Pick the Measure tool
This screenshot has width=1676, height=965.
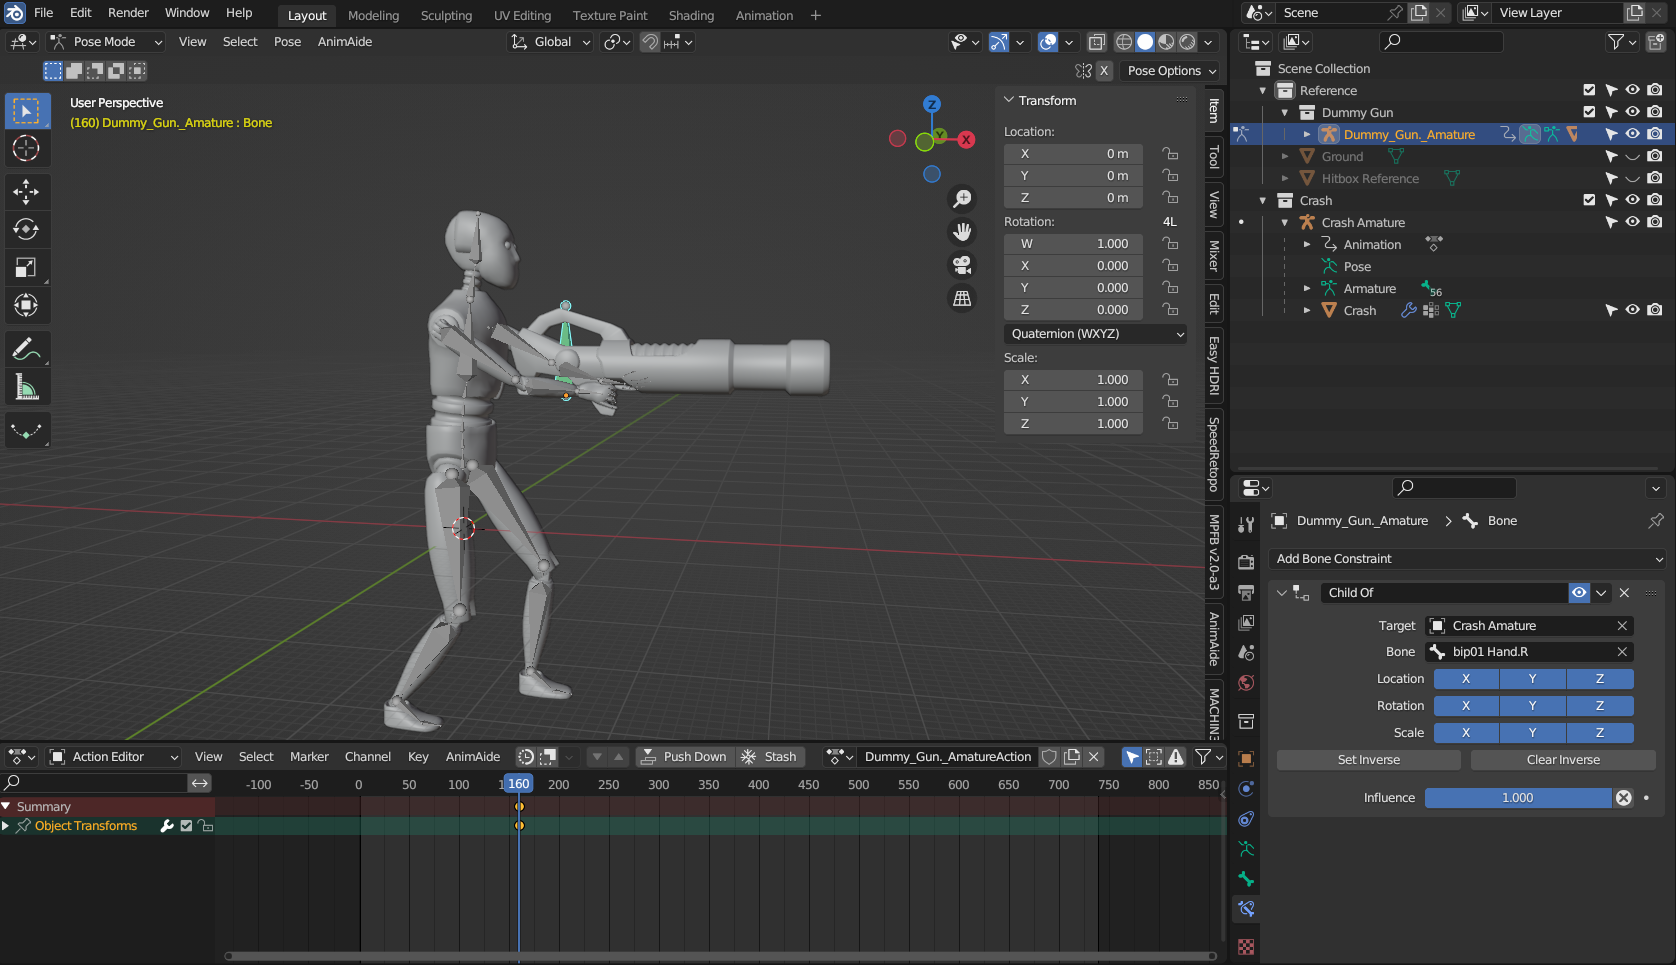pyautogui.click(x=26, y=388)
